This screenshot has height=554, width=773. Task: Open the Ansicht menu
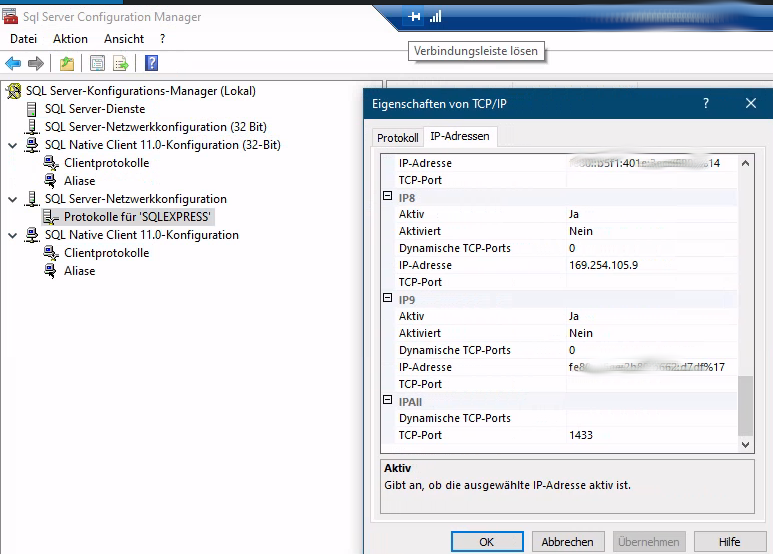click(x=124, y=39)
